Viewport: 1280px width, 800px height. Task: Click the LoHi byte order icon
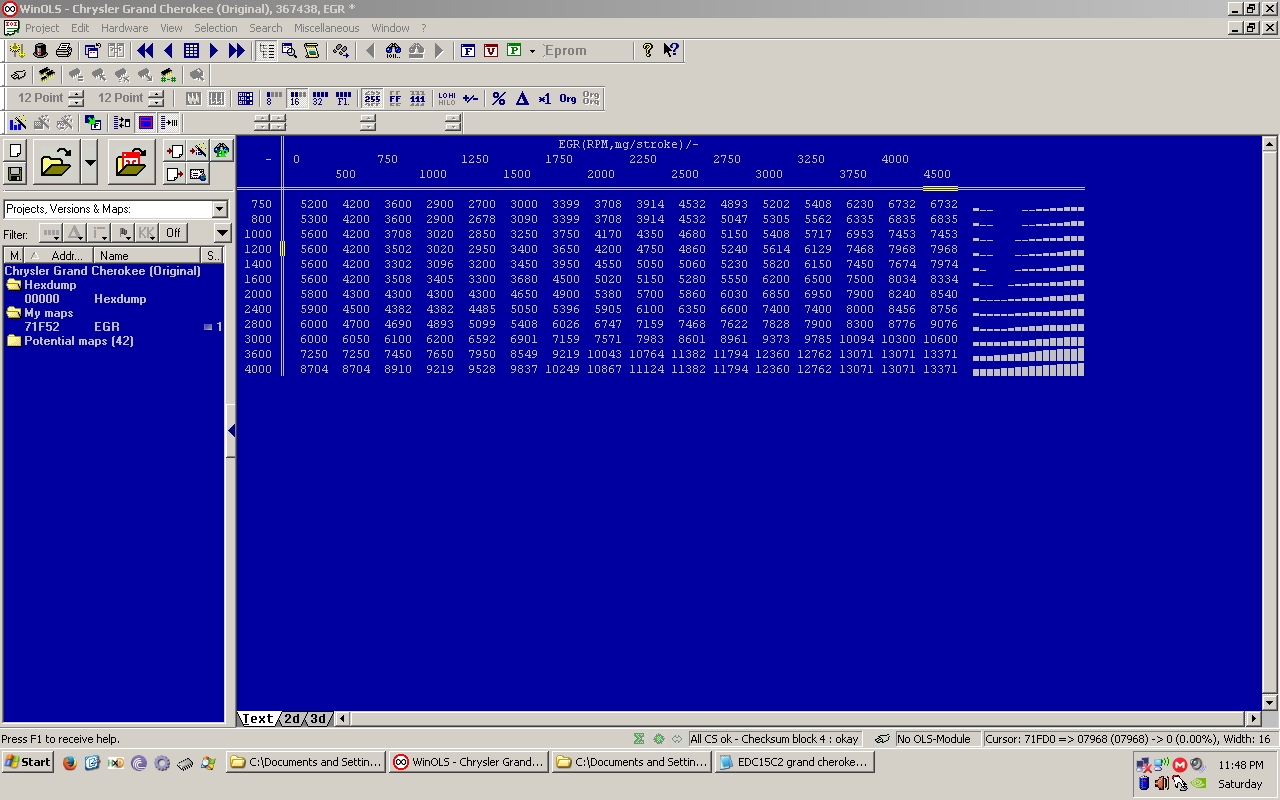[446, 98]
